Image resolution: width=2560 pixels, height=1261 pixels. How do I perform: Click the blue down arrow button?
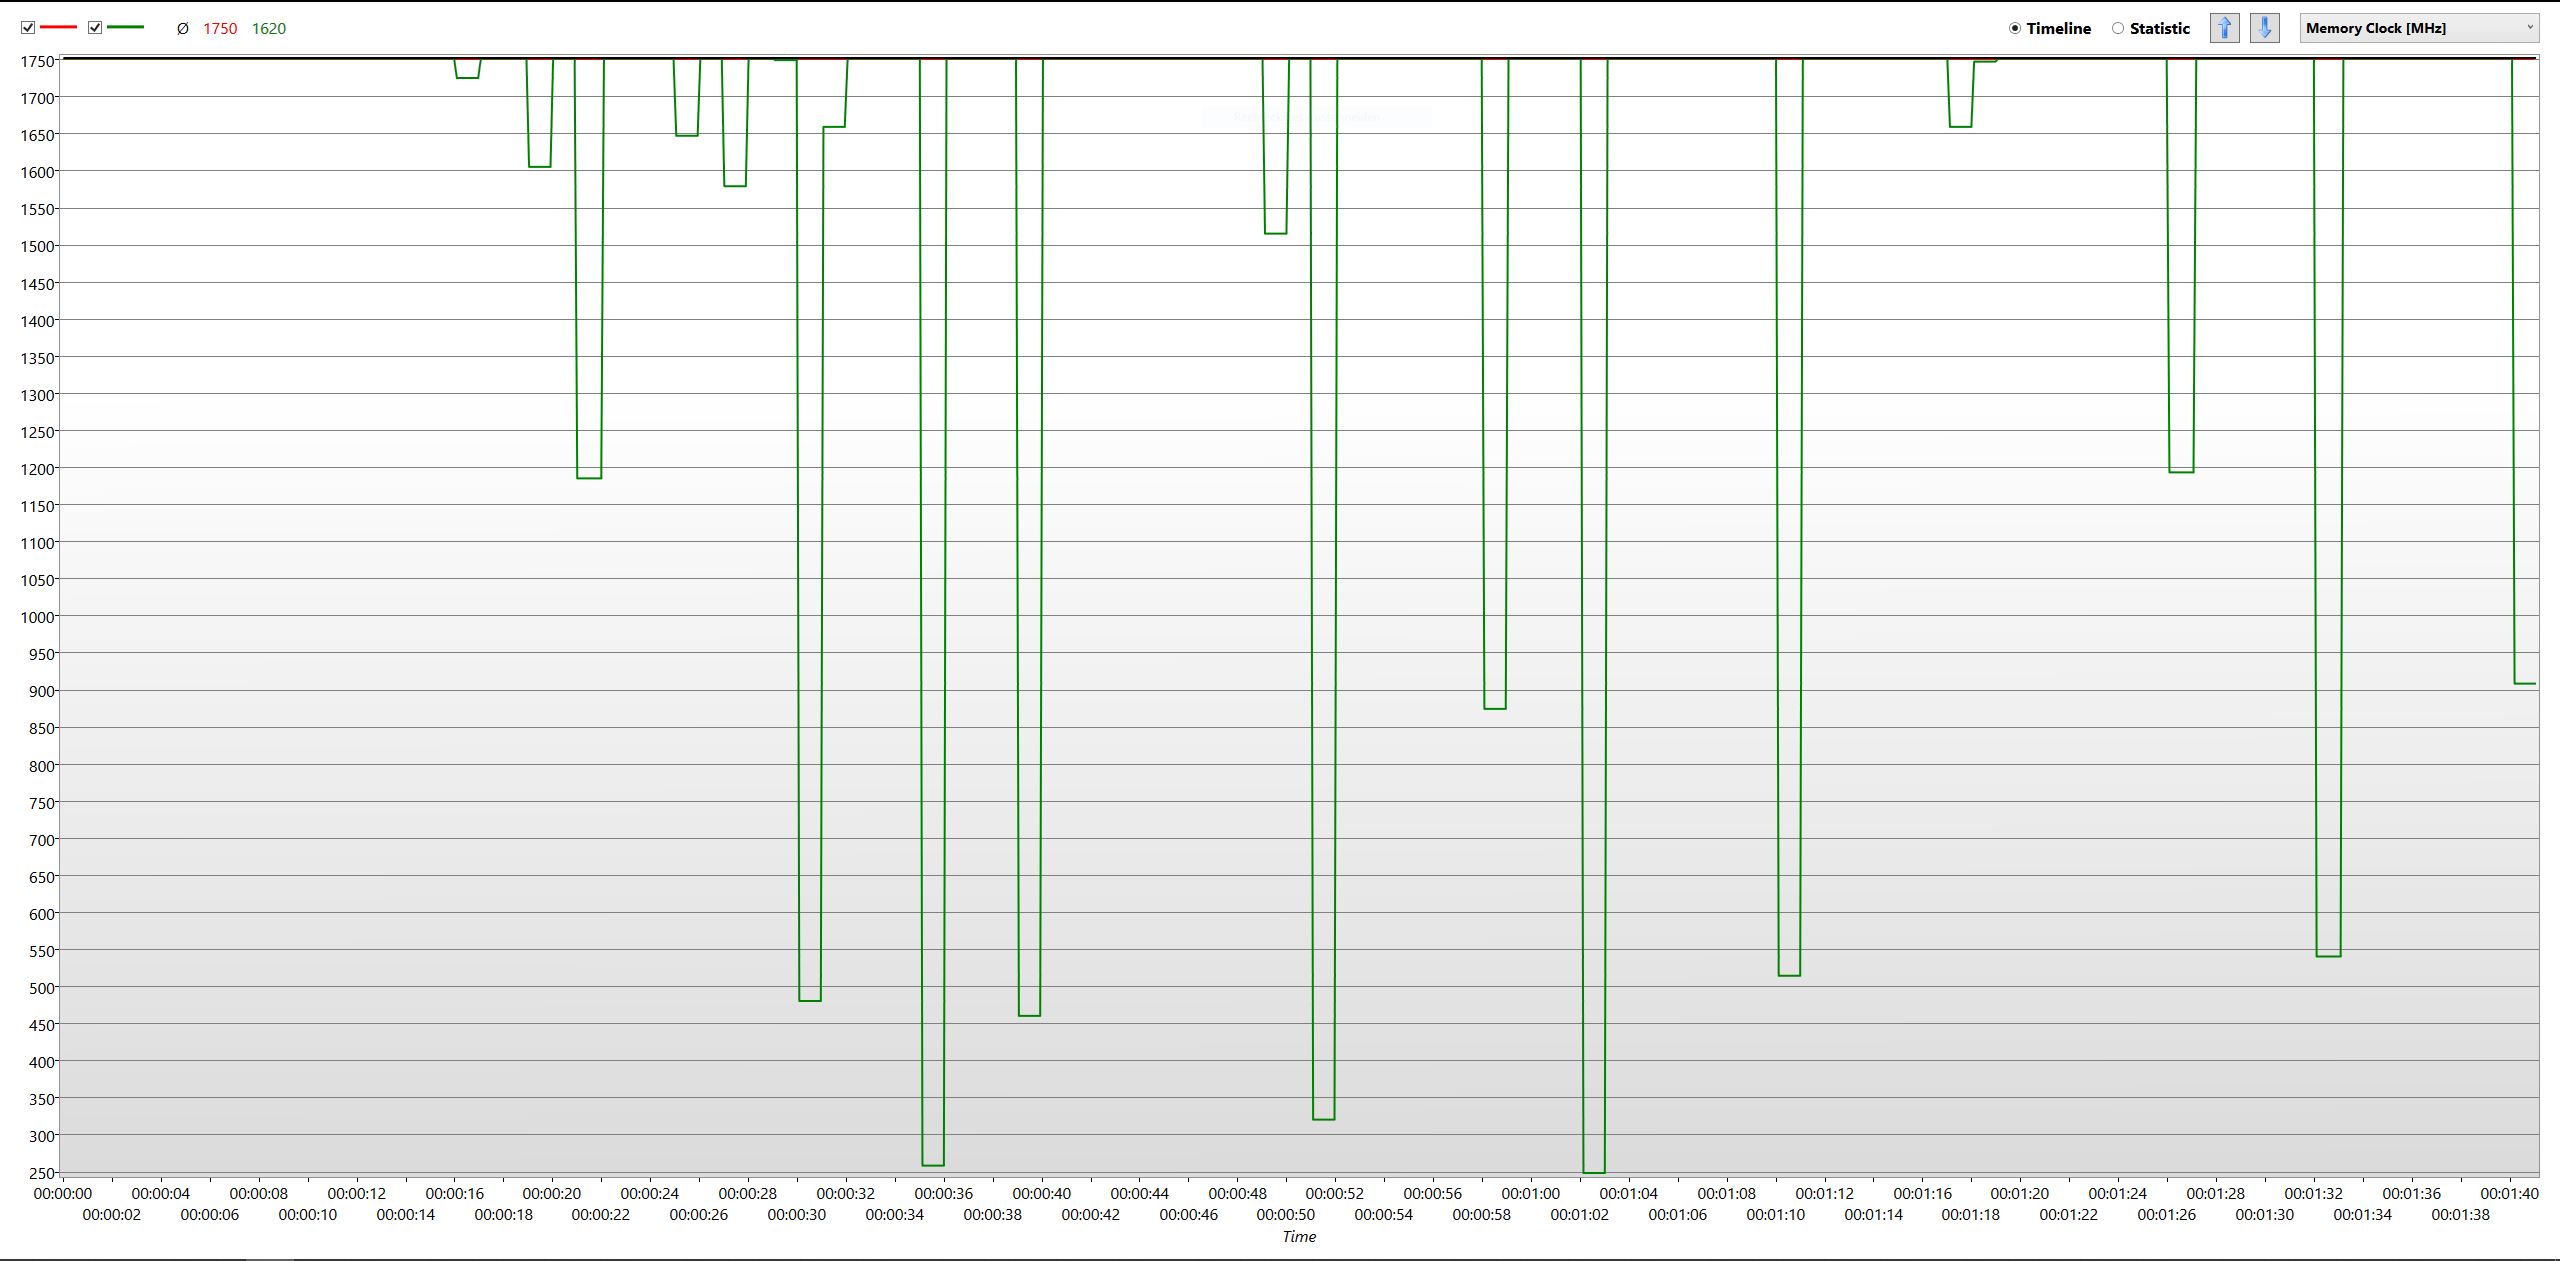pos(2265,28)
